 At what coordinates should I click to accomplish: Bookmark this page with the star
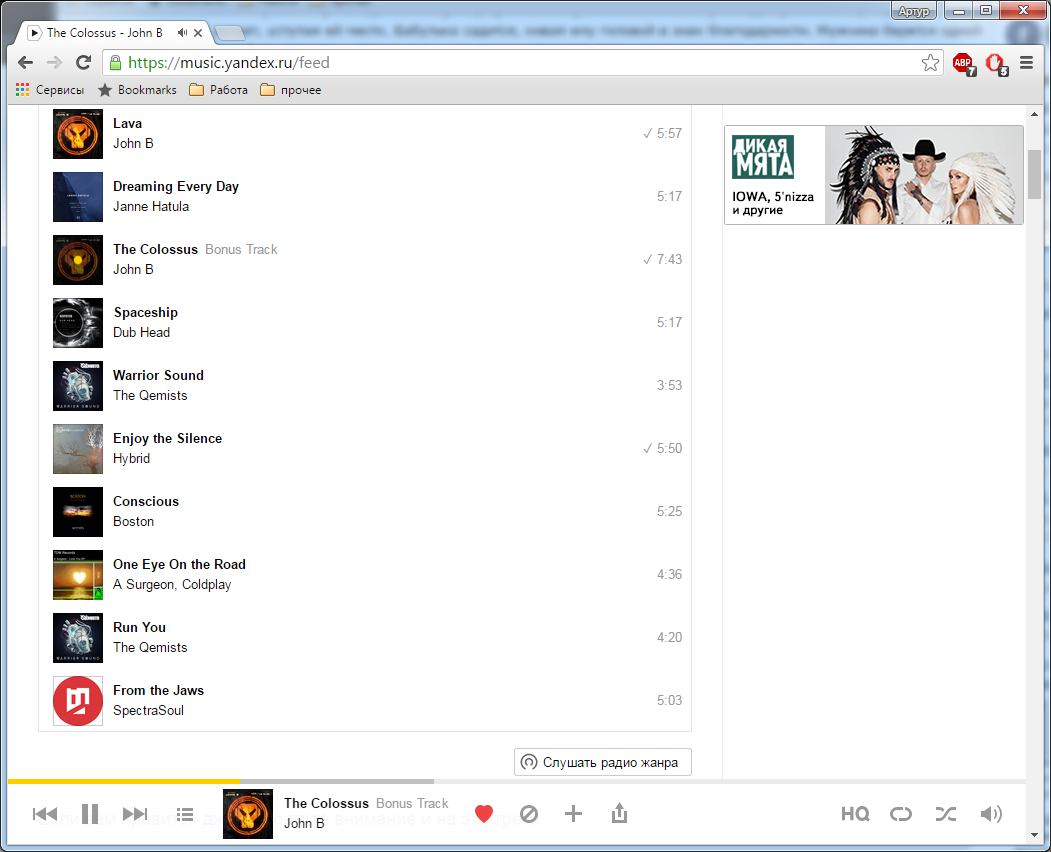930,63
